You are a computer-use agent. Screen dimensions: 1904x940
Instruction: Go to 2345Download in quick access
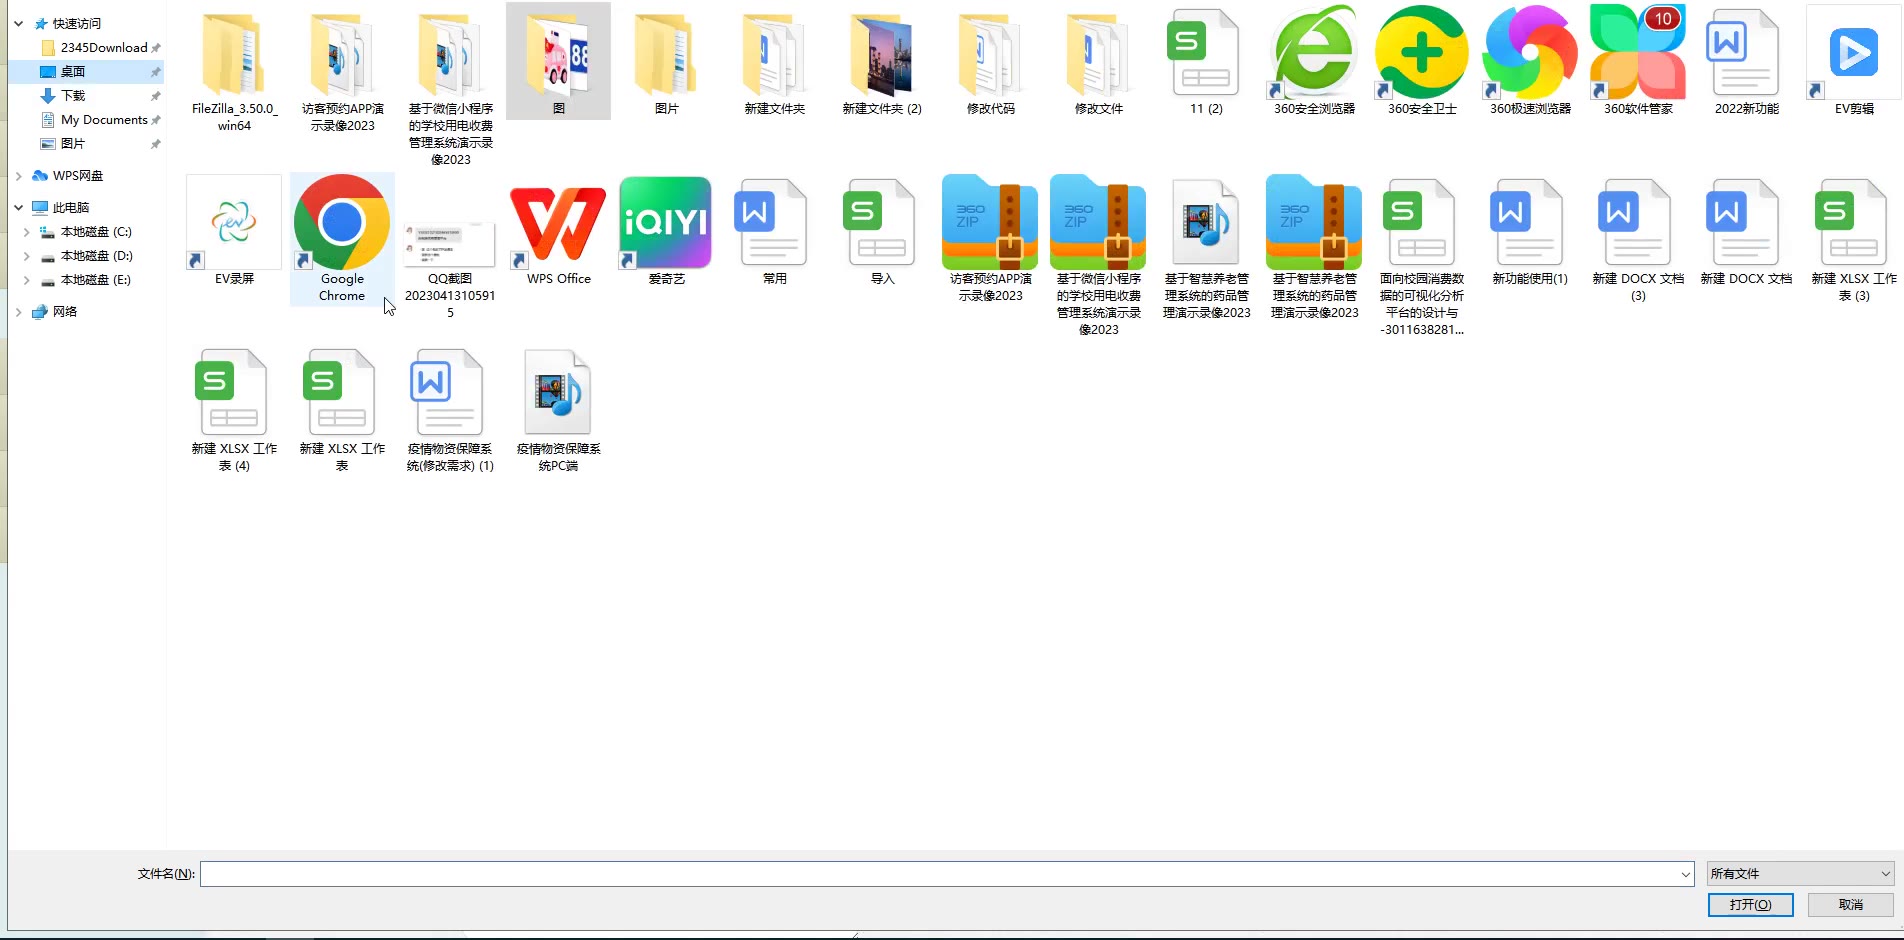tap(104, 47)
